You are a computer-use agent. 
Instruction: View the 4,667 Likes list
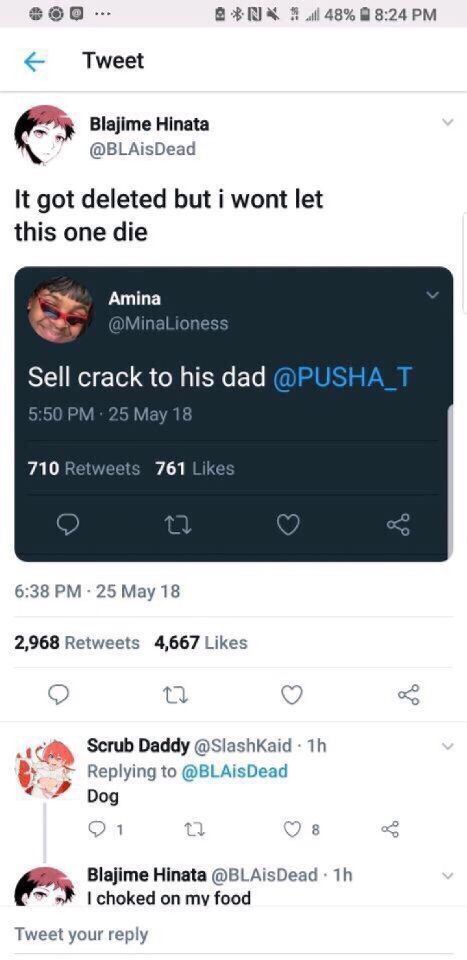[201, 643]
